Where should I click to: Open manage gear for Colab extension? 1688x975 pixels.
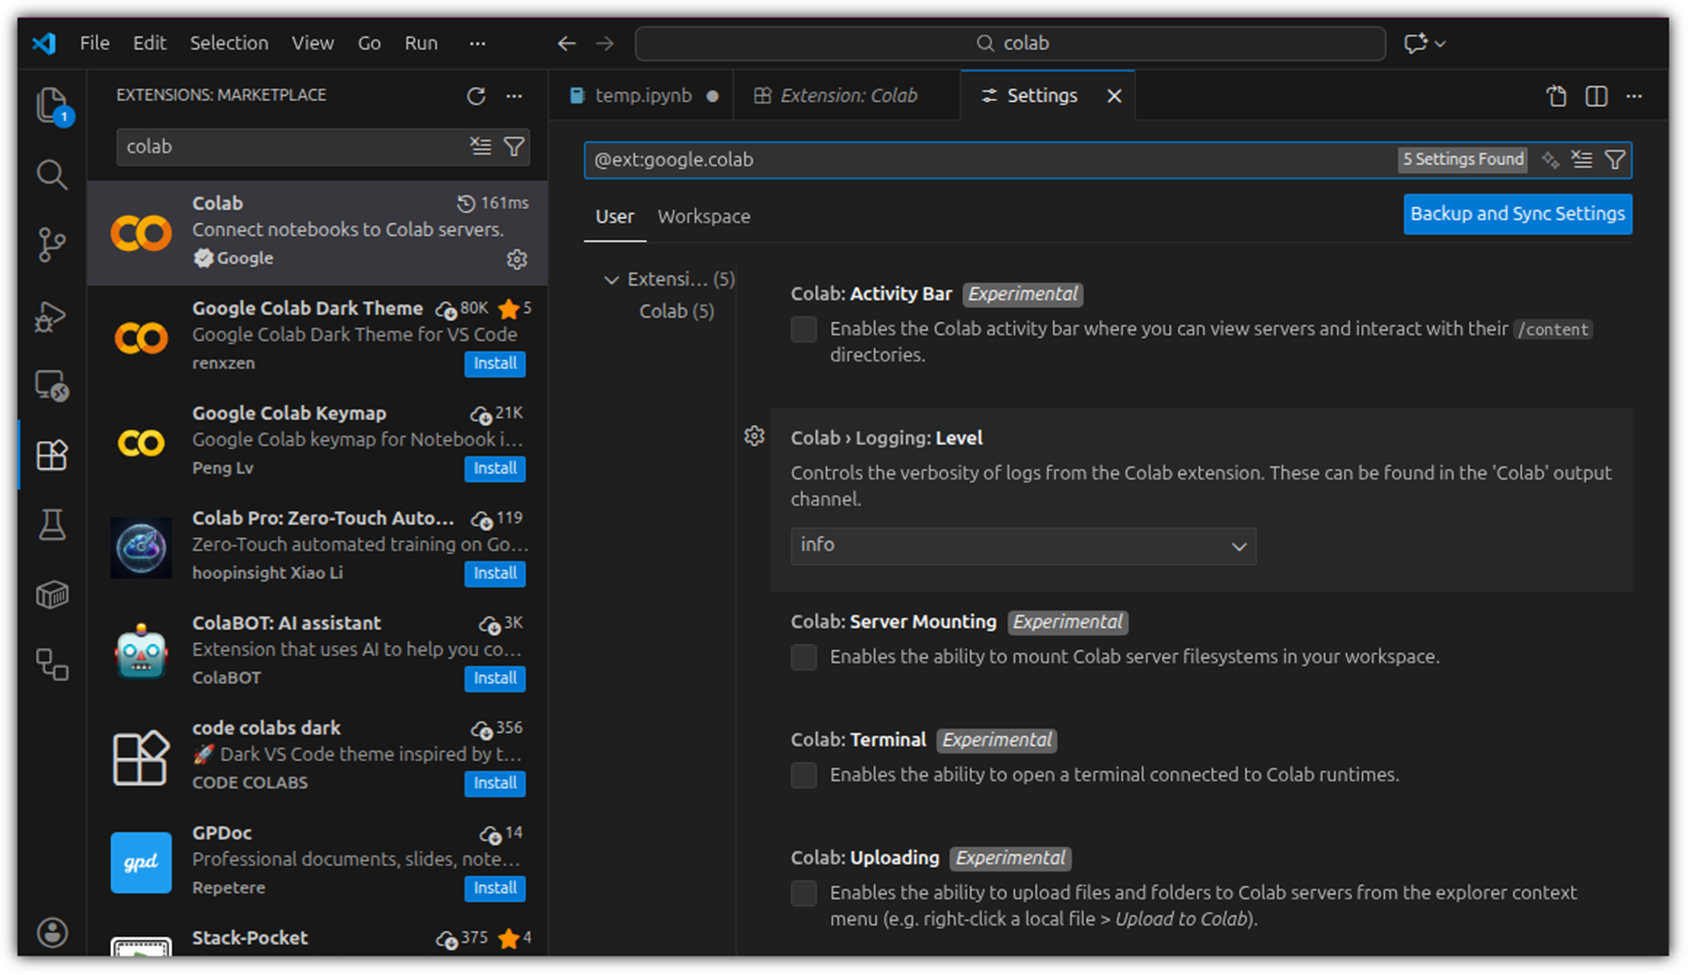517,259
